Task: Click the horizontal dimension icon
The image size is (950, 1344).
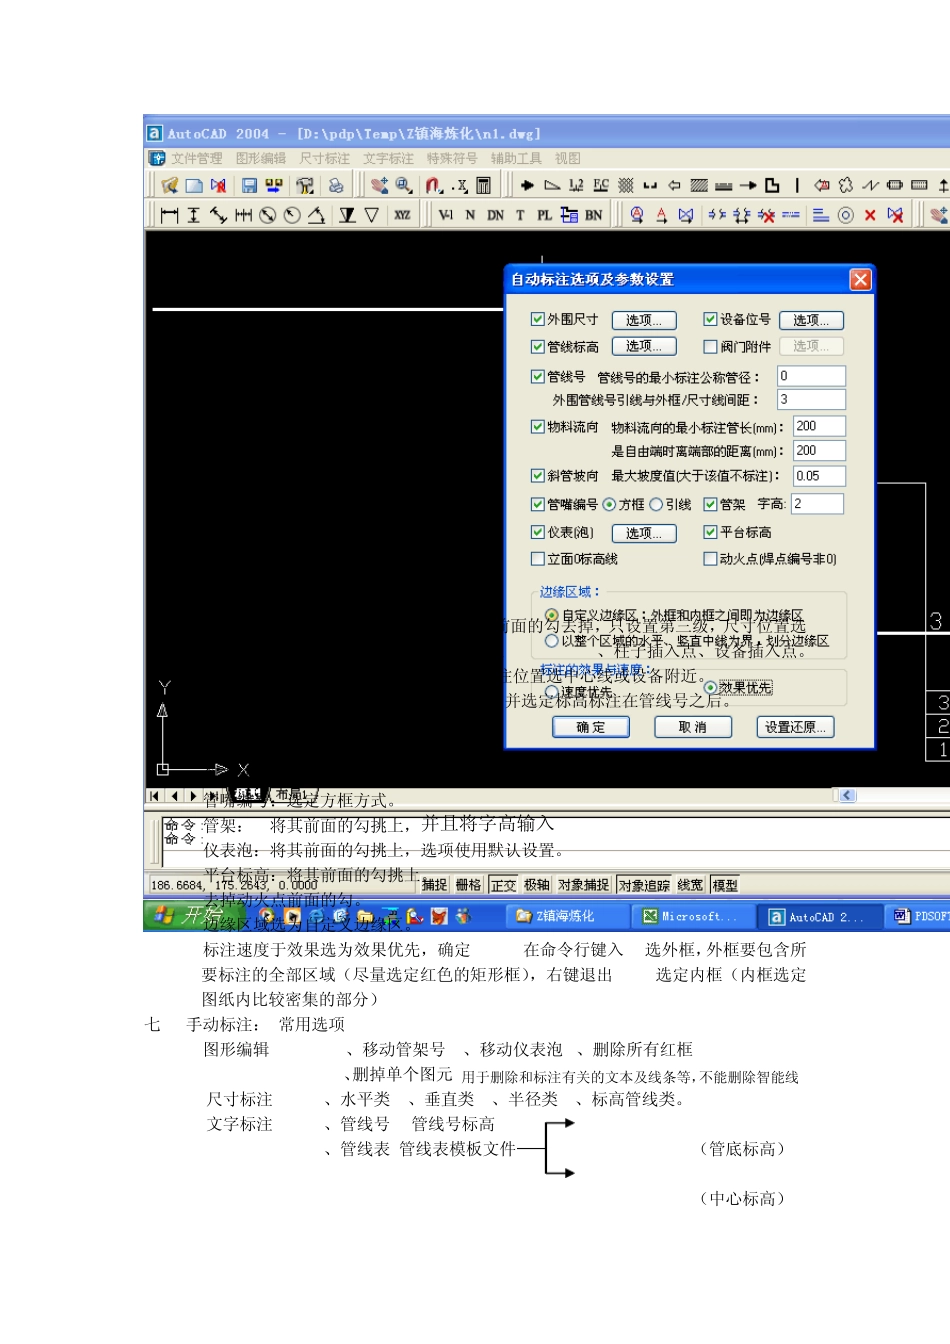Action: 169,215
